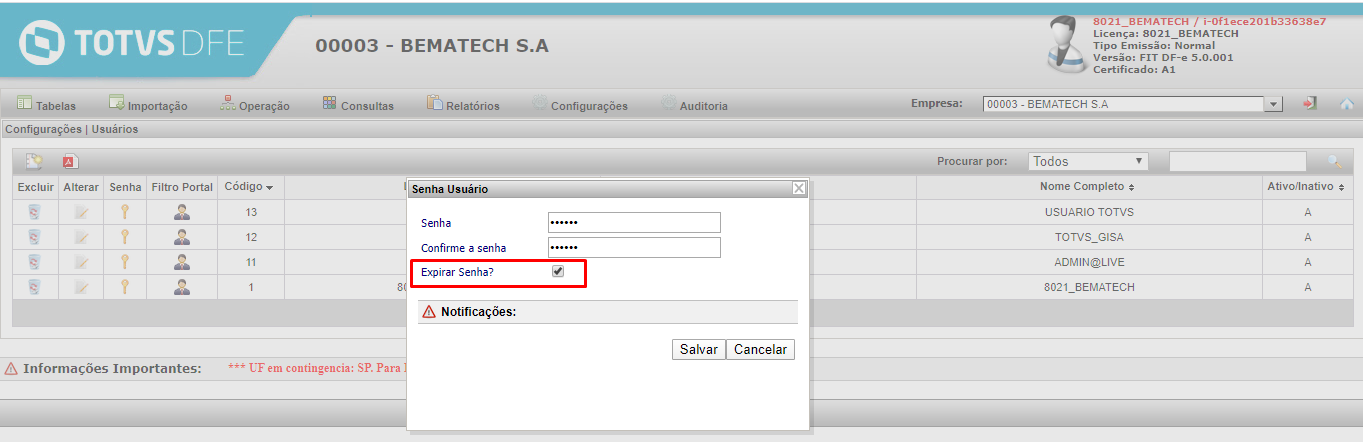Sort by Nome Completo column
The width and height of the screenshot is (1363, 442).
pos(1088,187)
